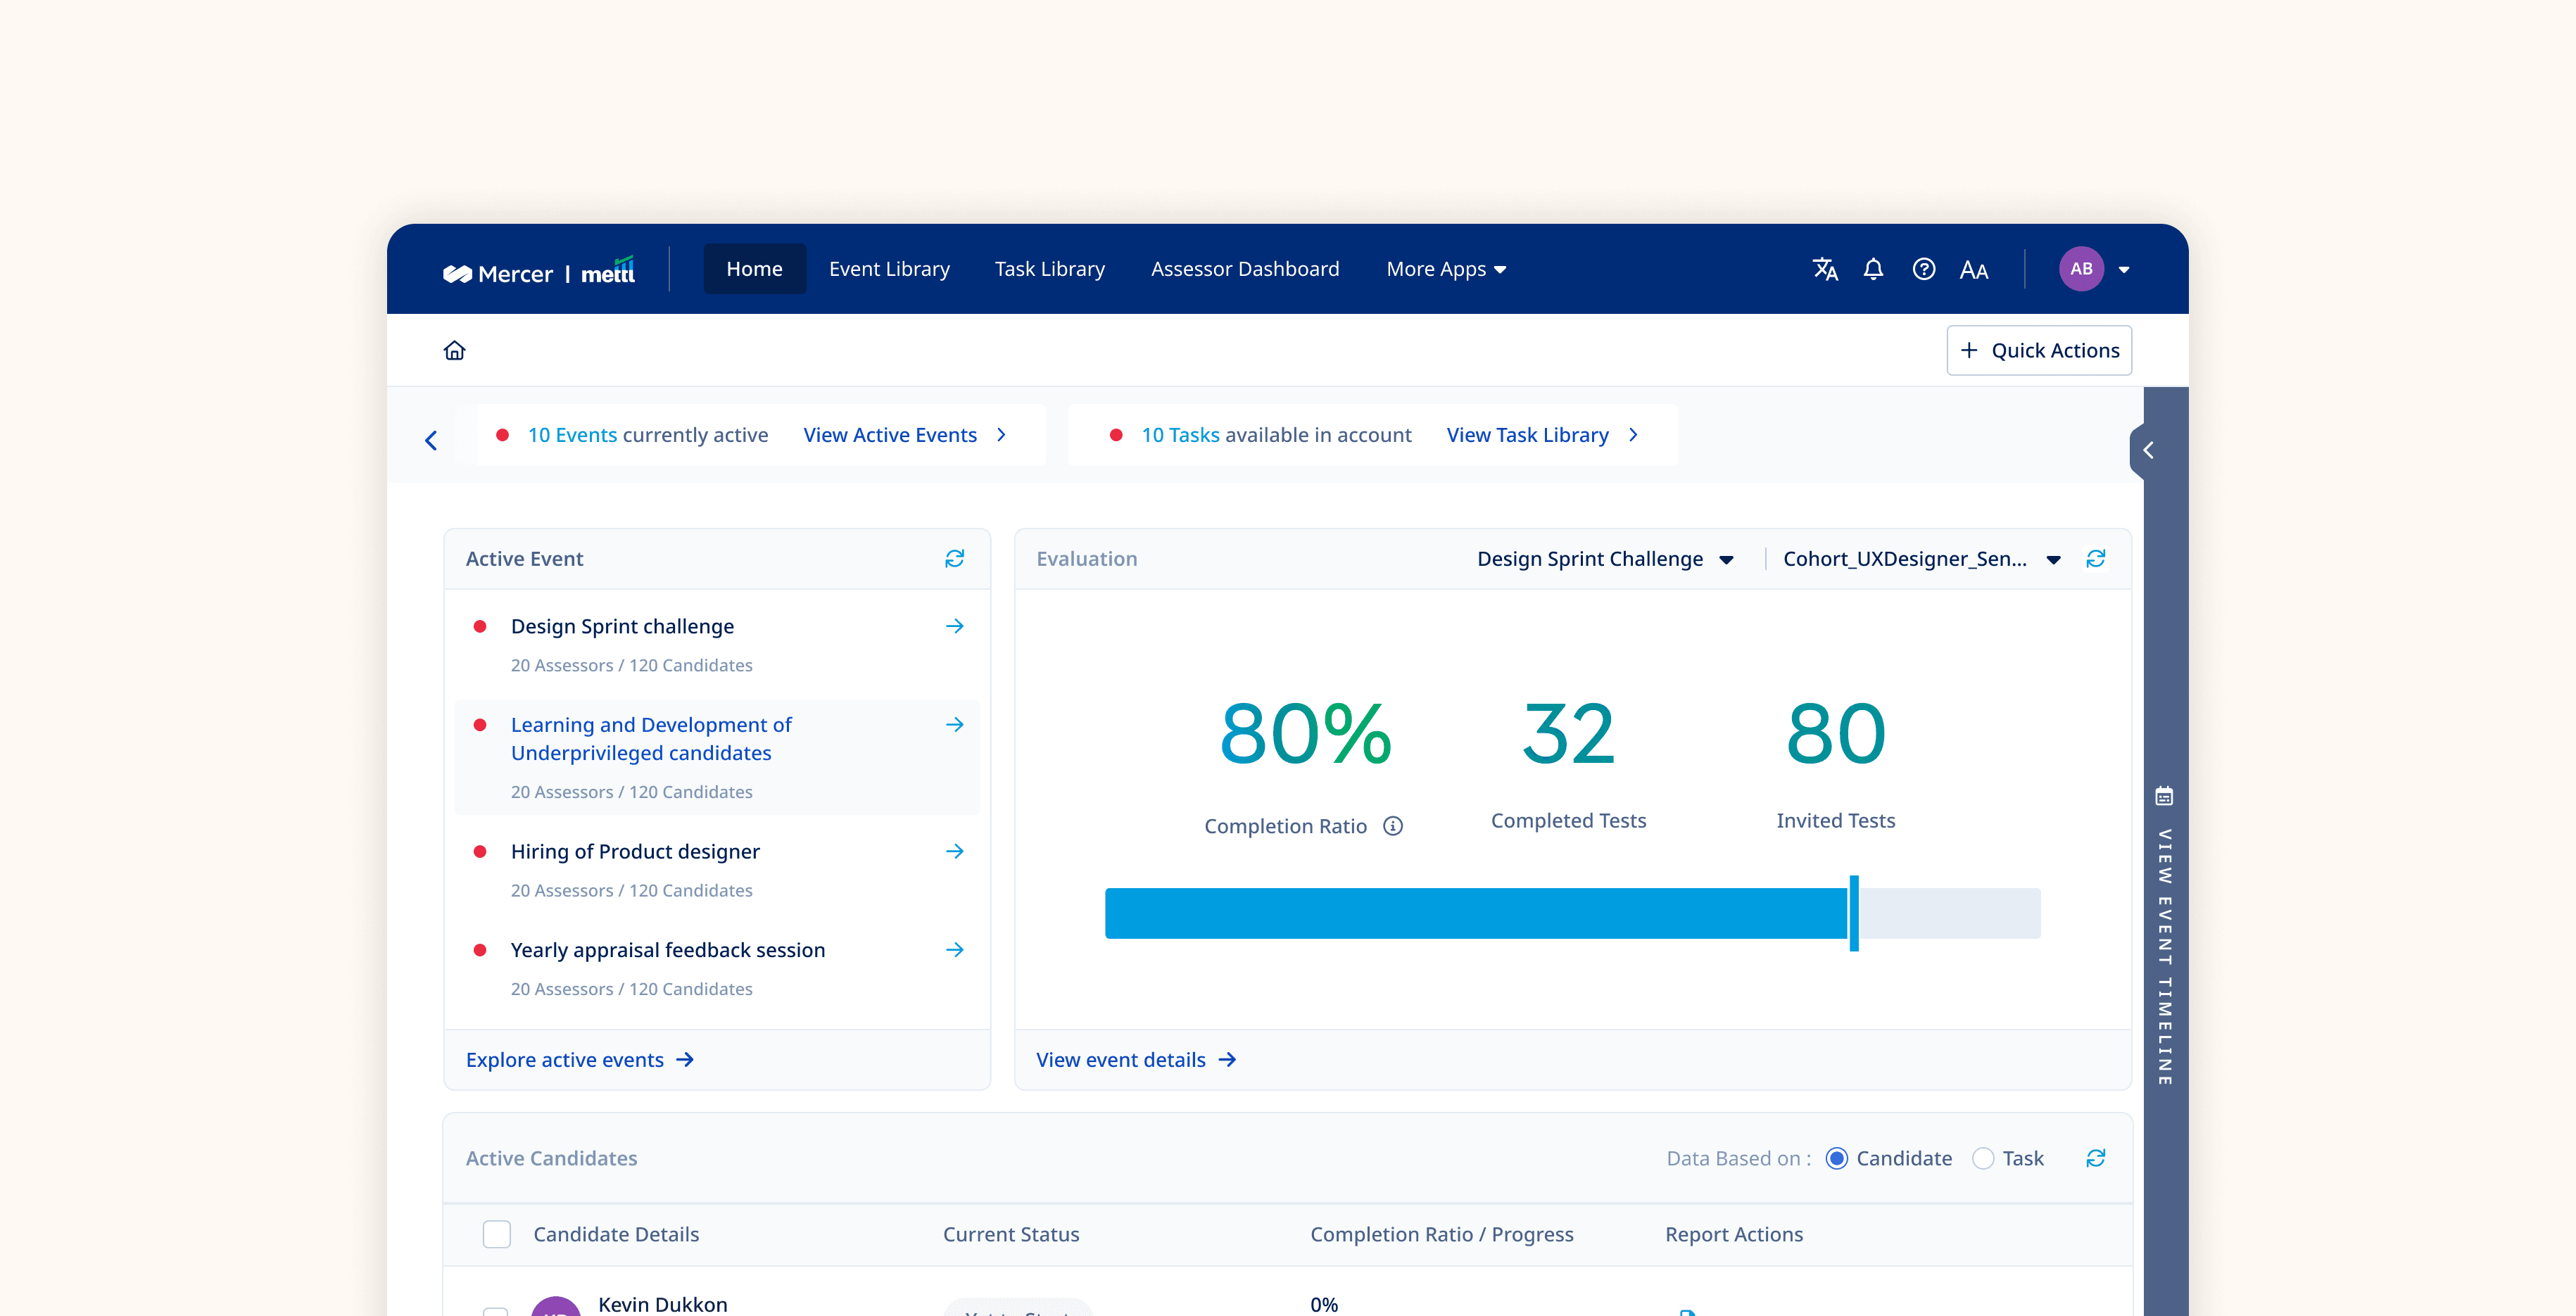Refresh the Evaluation panel
Viewport: 2576px width, 1316px height.
(2096, 558)
